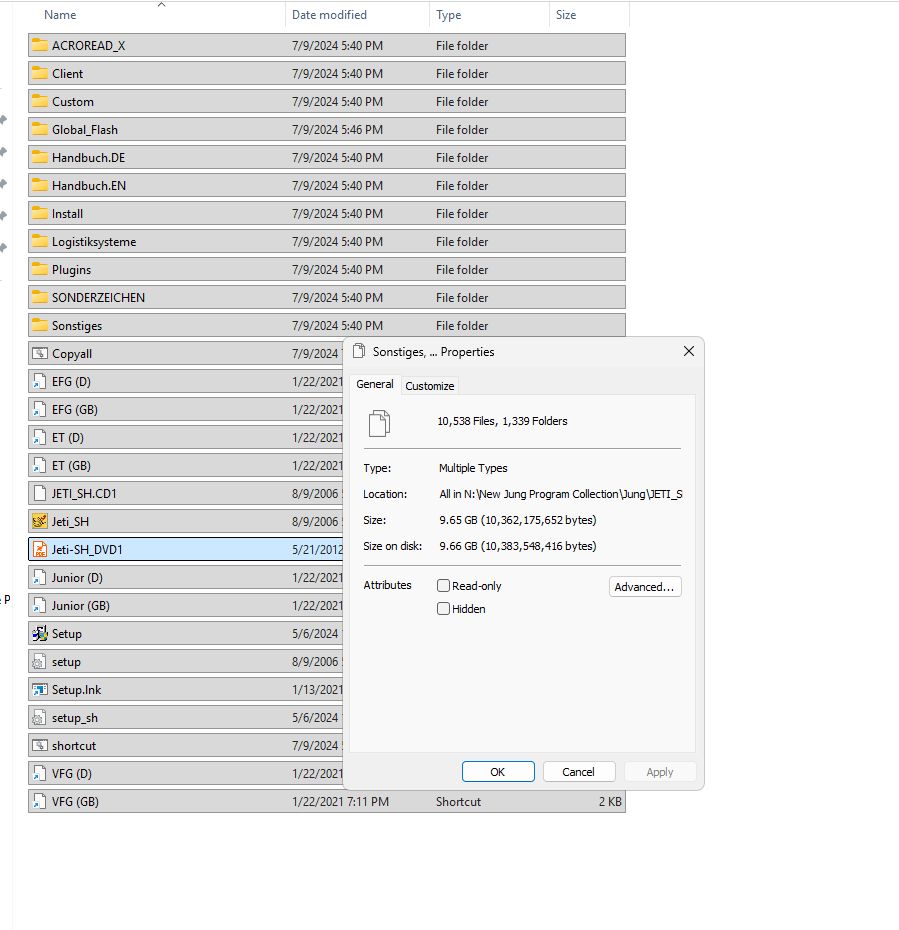The image size is (899, 930).
Task: Click the setup_sh gear icon
Action: pos(38,717)
